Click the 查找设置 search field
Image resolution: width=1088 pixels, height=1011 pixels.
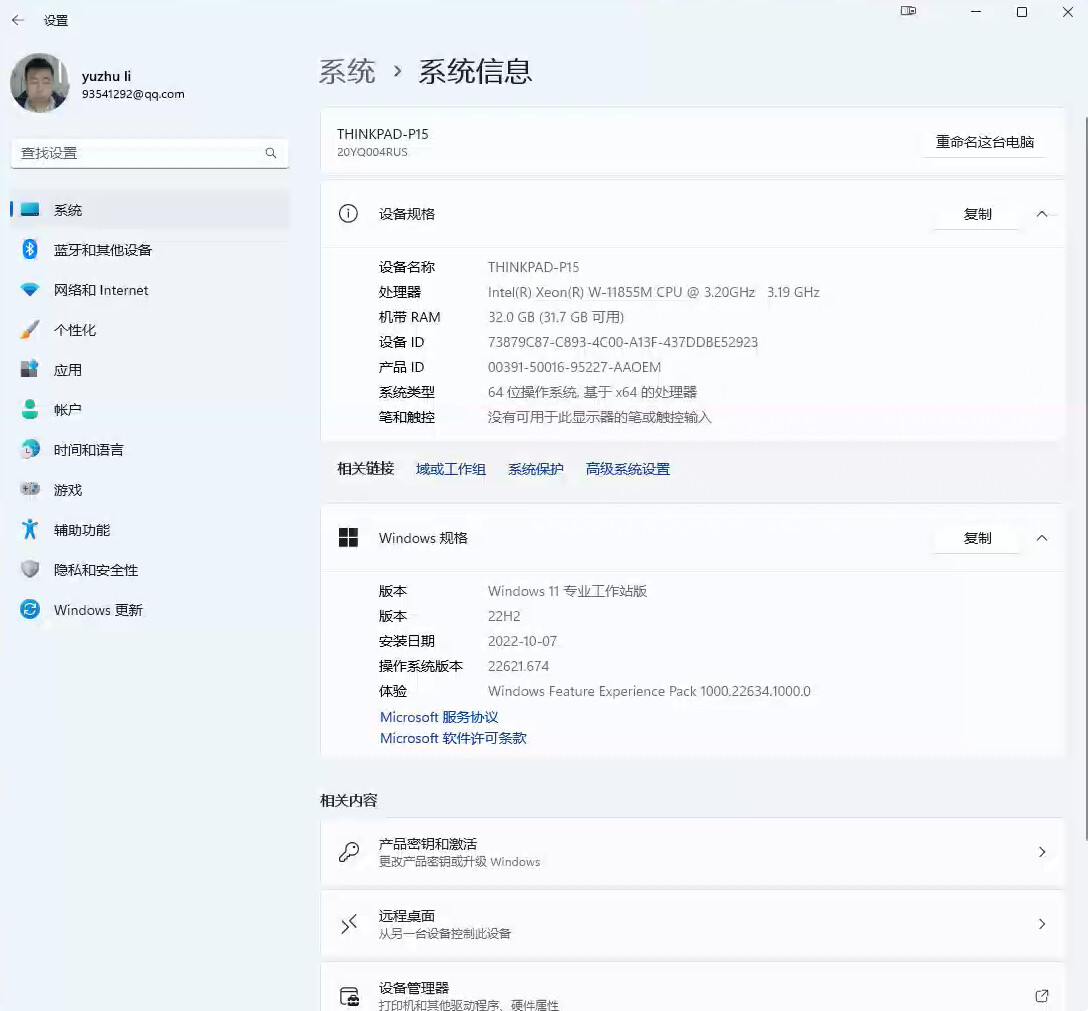pos(150,153)
